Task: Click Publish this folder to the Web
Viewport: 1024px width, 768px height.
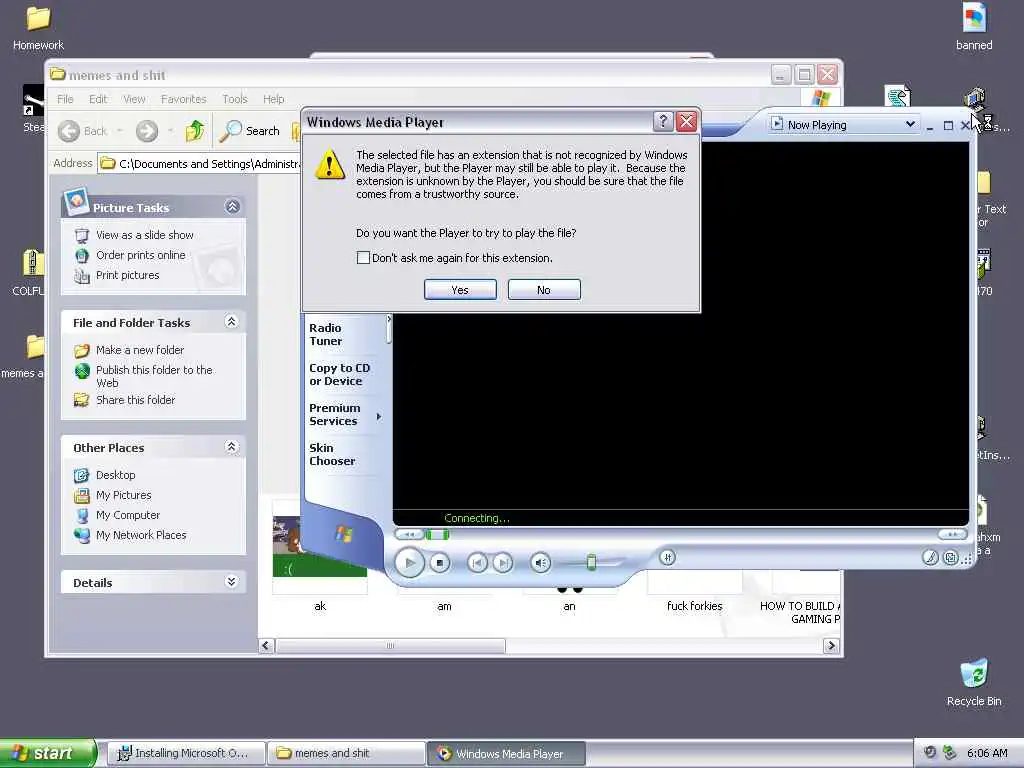Action: [x=154, y=376]
